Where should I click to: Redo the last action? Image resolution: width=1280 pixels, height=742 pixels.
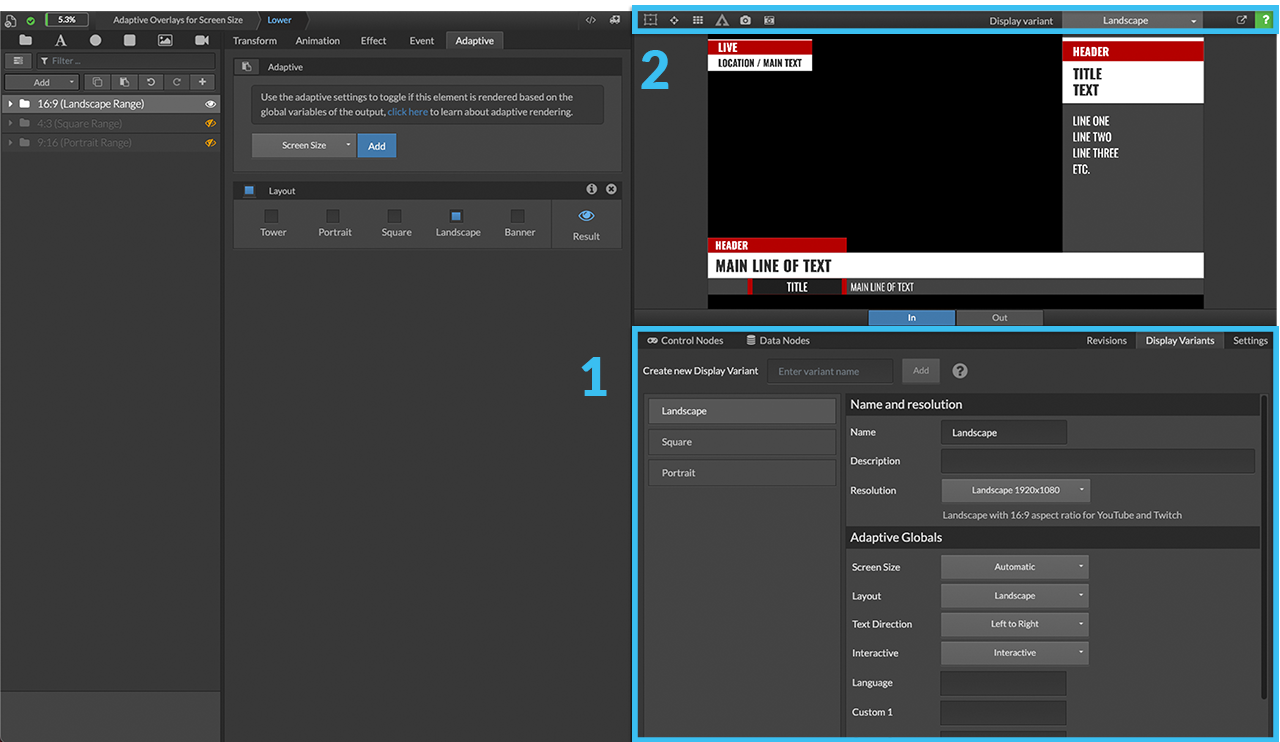pos(177,82)
